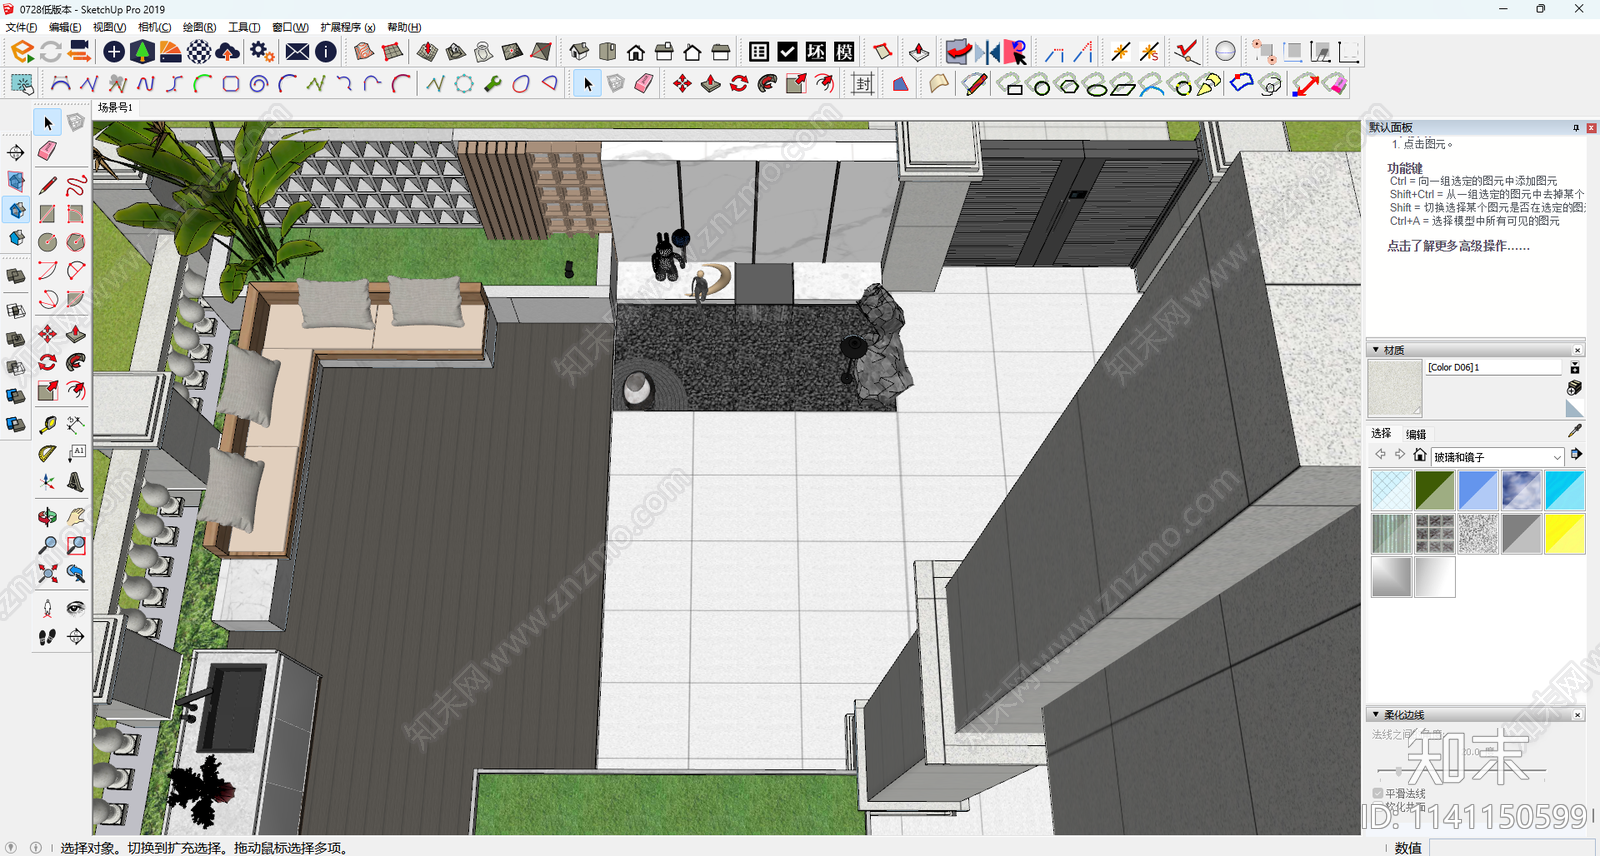Switch to the 场景号1 scene tab
The height and width of the screenshot is (856, 1600).
[116, 107]
